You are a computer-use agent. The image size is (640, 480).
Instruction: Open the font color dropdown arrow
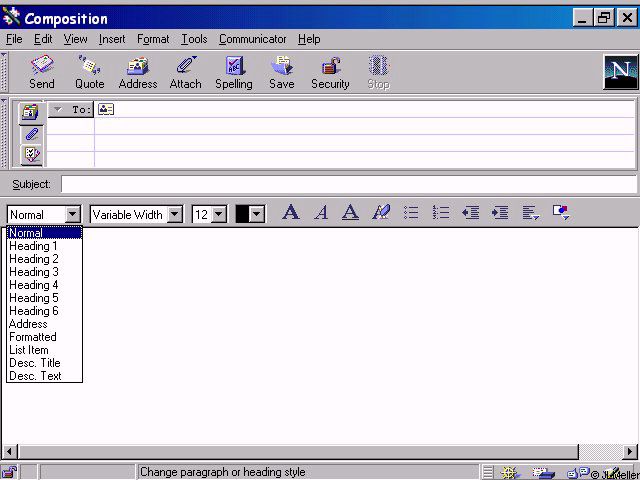[x=257, y=214]
